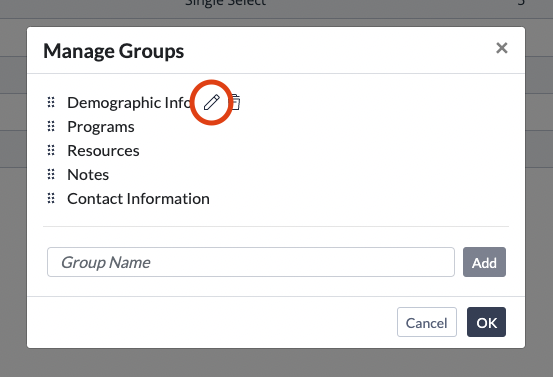Select the Notes group
Image resolution: width=553 pixels, height=377 pixels.
click(88, 175)
